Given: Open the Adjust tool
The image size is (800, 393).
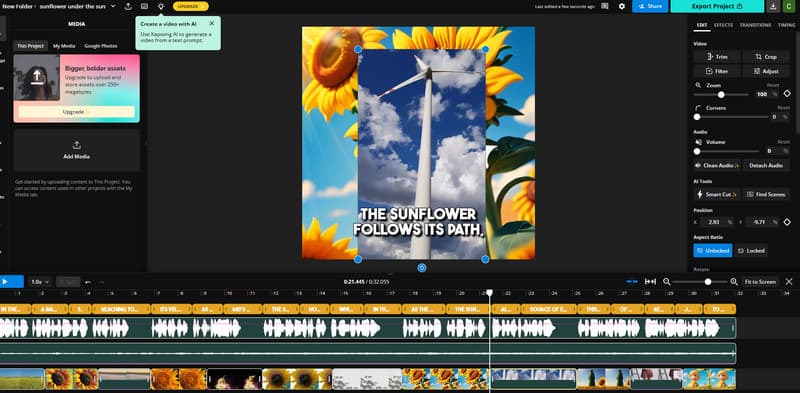Looking at the screenshot, I should pos(766,71).
